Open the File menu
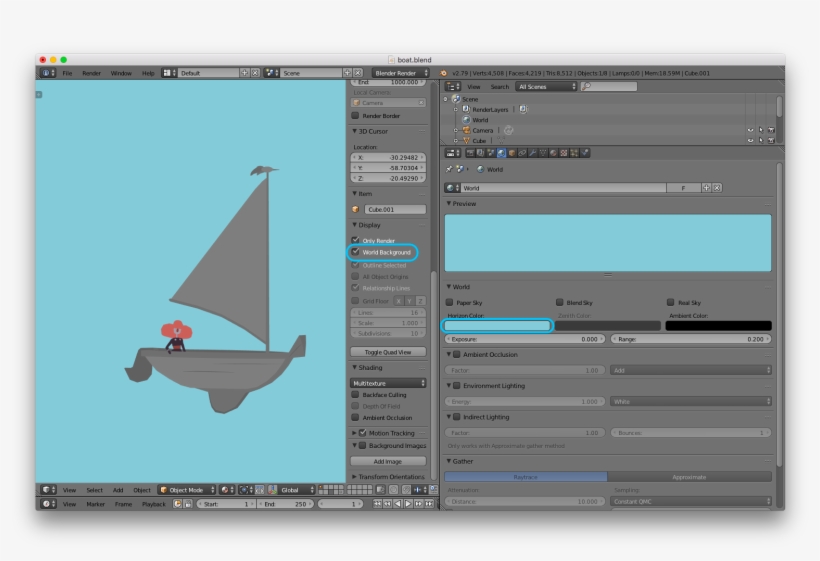Viewport: 820px width, 561px height. coord(67,73)
